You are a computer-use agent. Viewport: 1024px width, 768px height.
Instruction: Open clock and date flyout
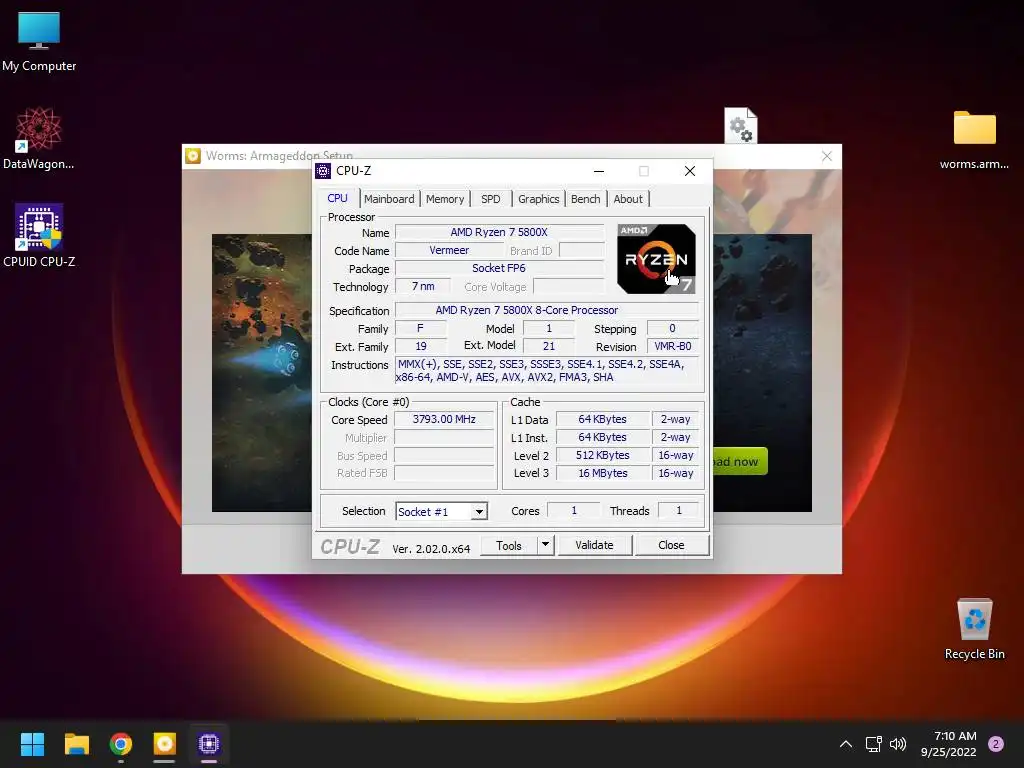click(949, 744)
